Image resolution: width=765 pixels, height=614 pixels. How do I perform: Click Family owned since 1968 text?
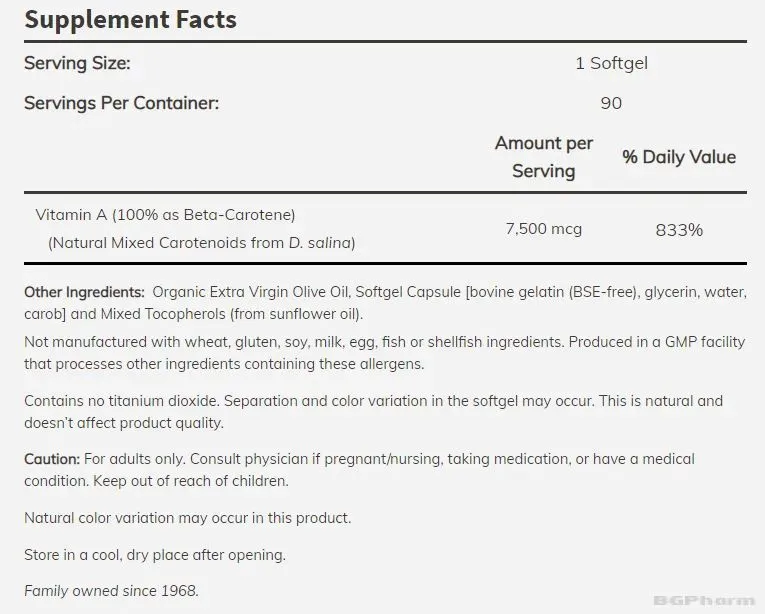click(x=111, y=591)
